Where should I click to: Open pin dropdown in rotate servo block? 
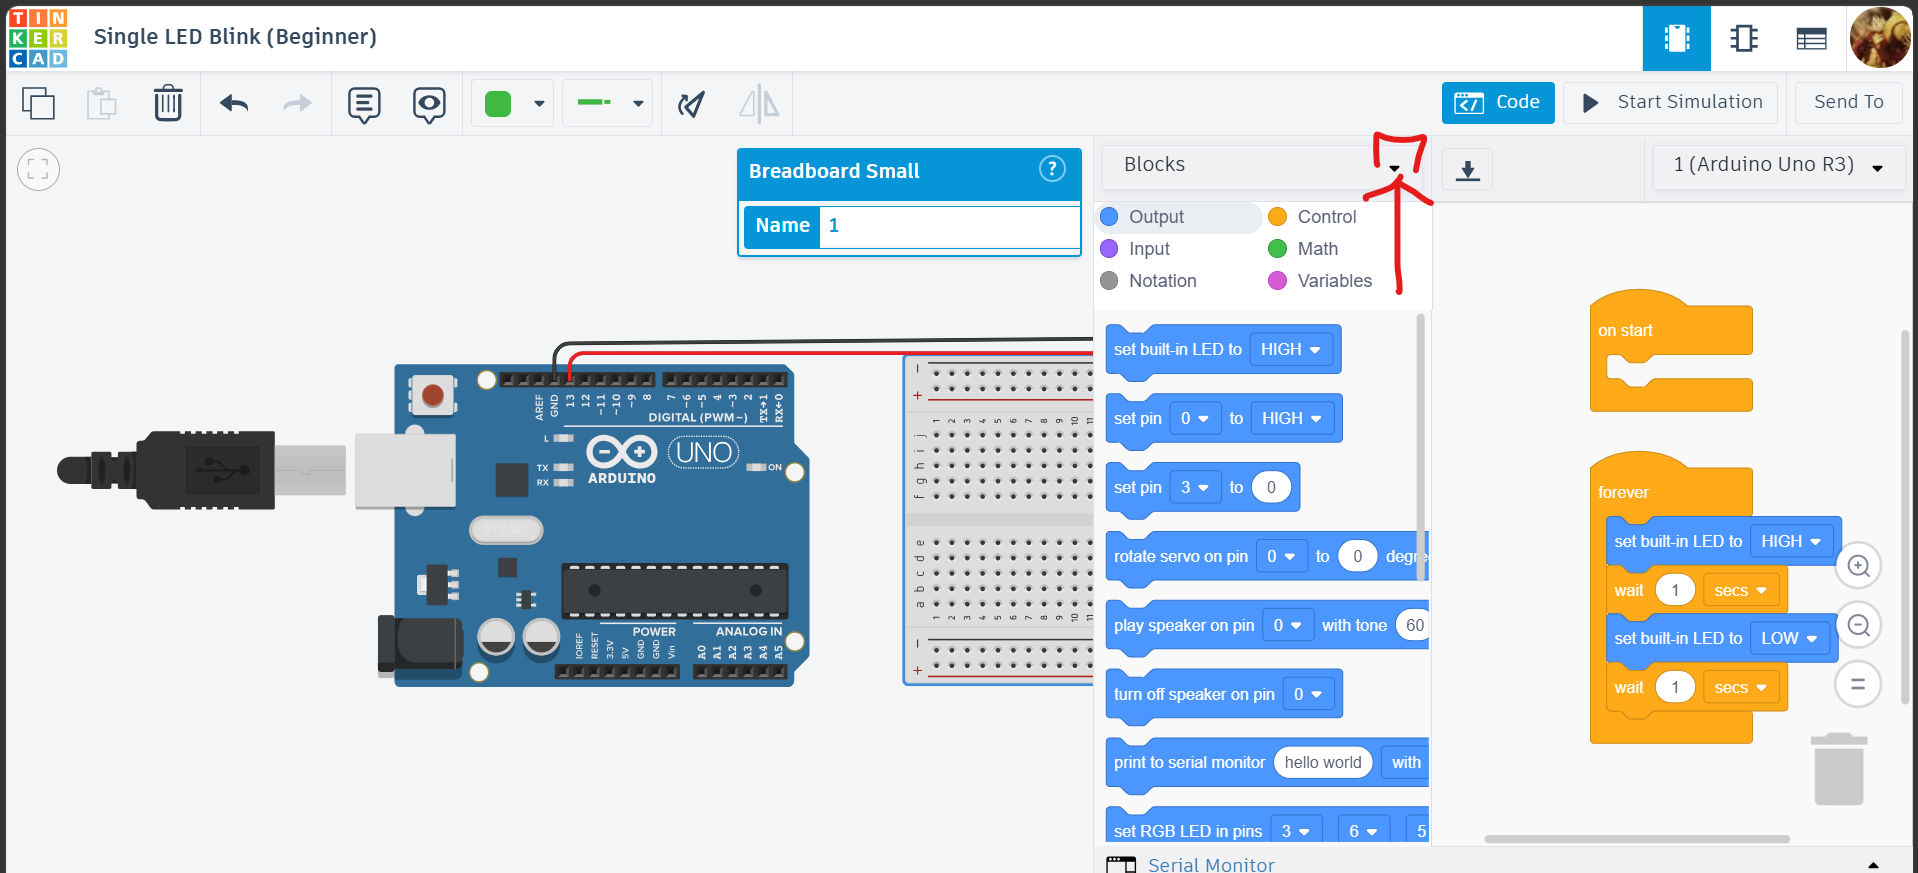click(x=1282, y=556)
